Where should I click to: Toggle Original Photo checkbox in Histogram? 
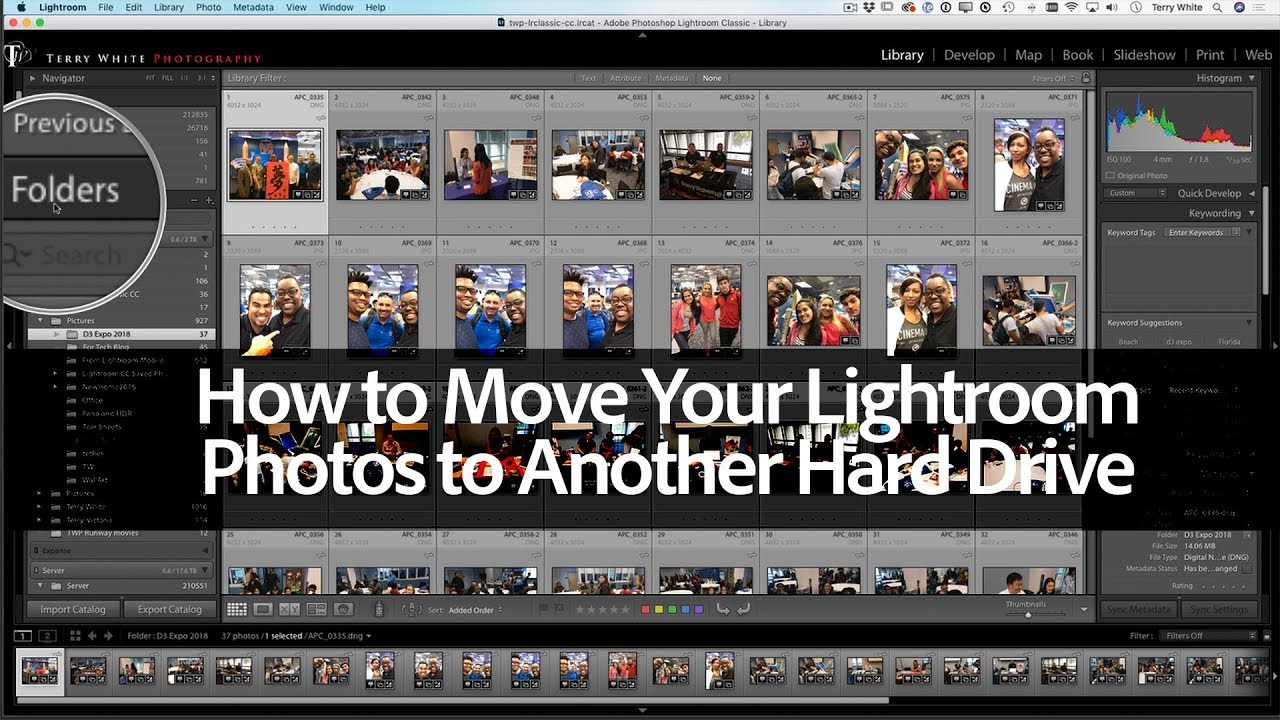tap(1111, 176)
